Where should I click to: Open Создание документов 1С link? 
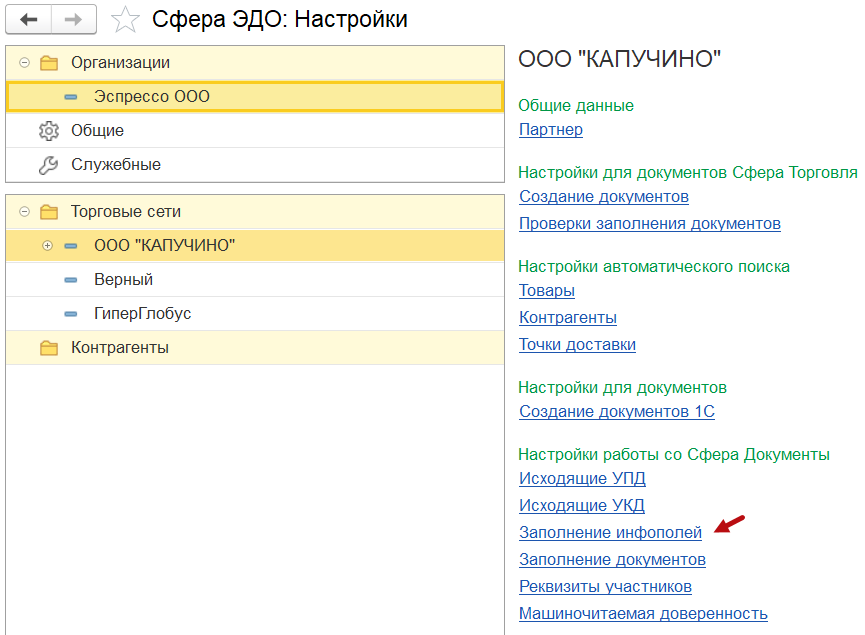(x=617, y=412)
